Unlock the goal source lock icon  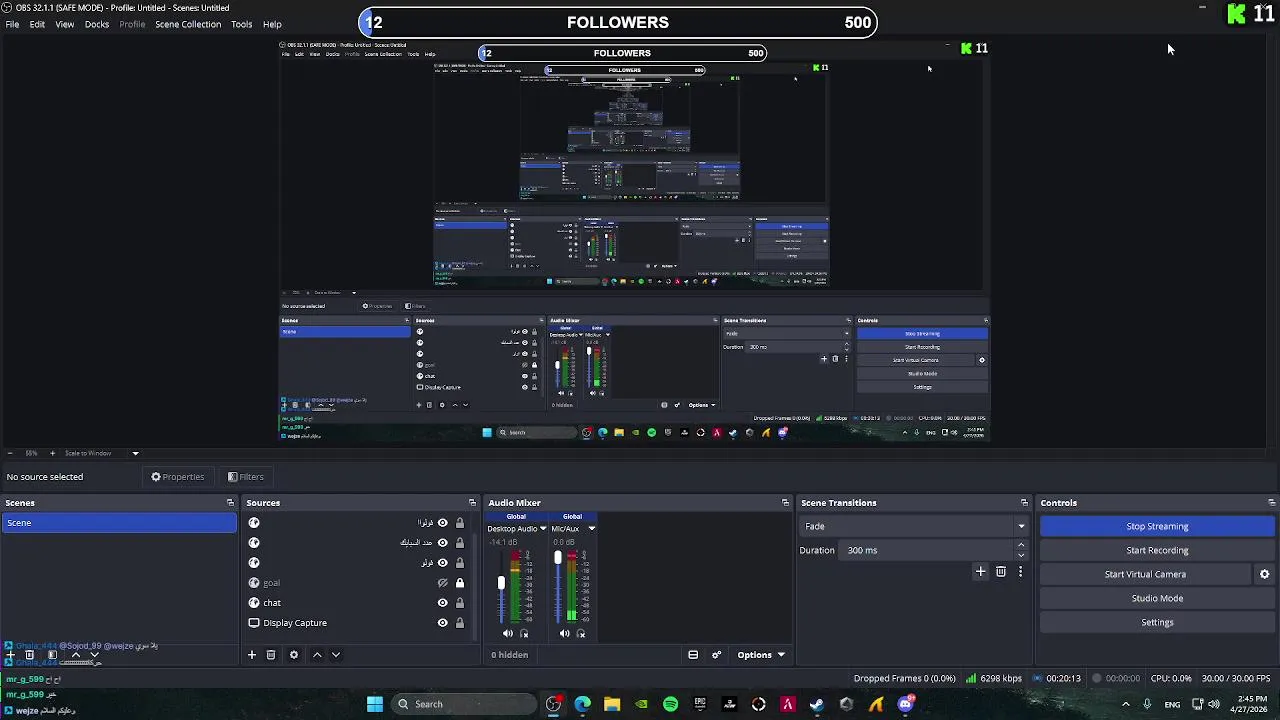point(460,583)
